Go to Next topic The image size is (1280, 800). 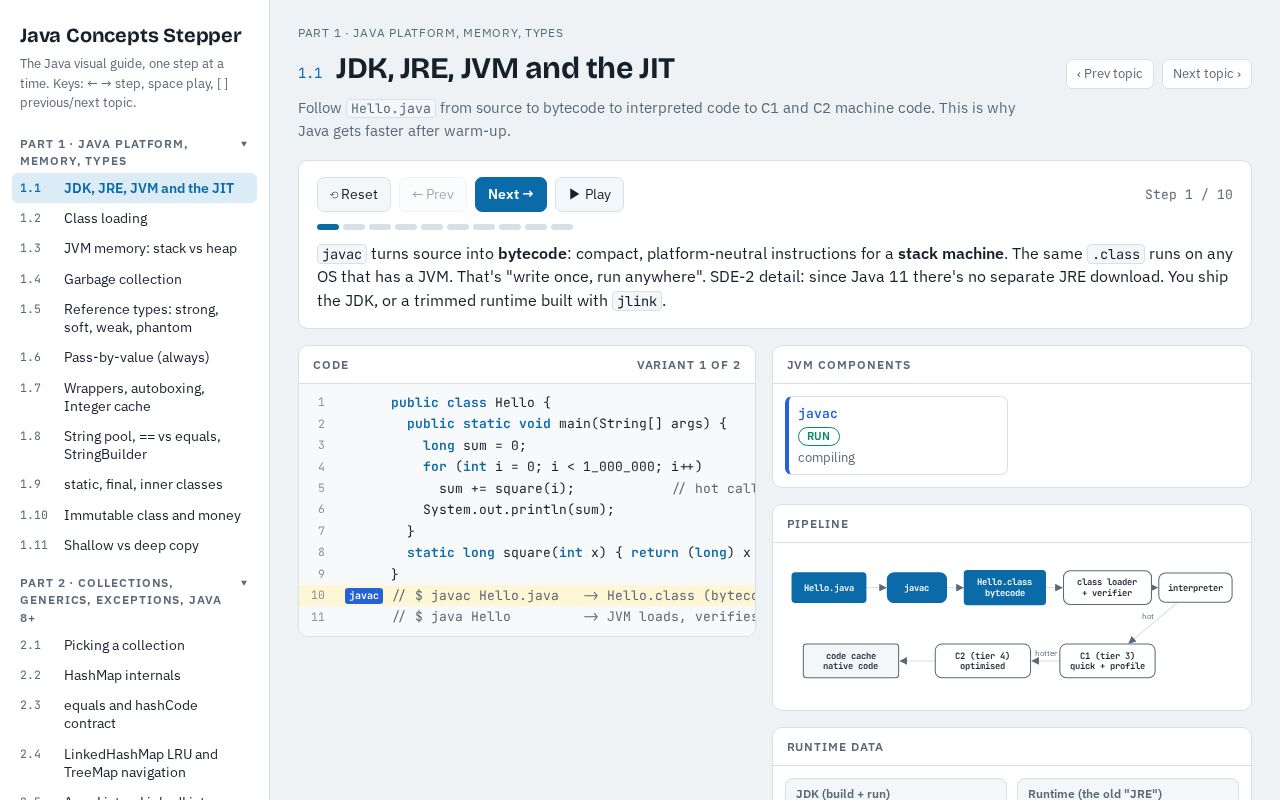pos(1206,74)
